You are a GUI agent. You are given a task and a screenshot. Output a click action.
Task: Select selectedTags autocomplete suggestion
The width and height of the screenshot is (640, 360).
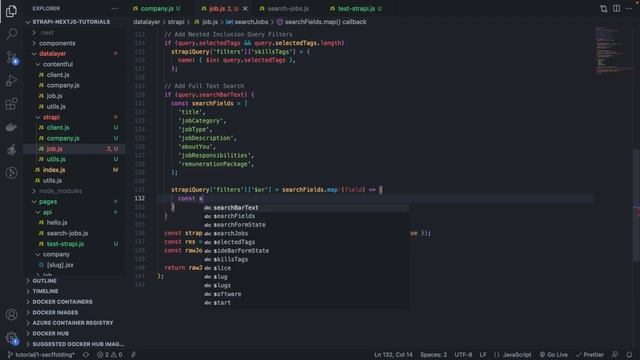(306, 242)
